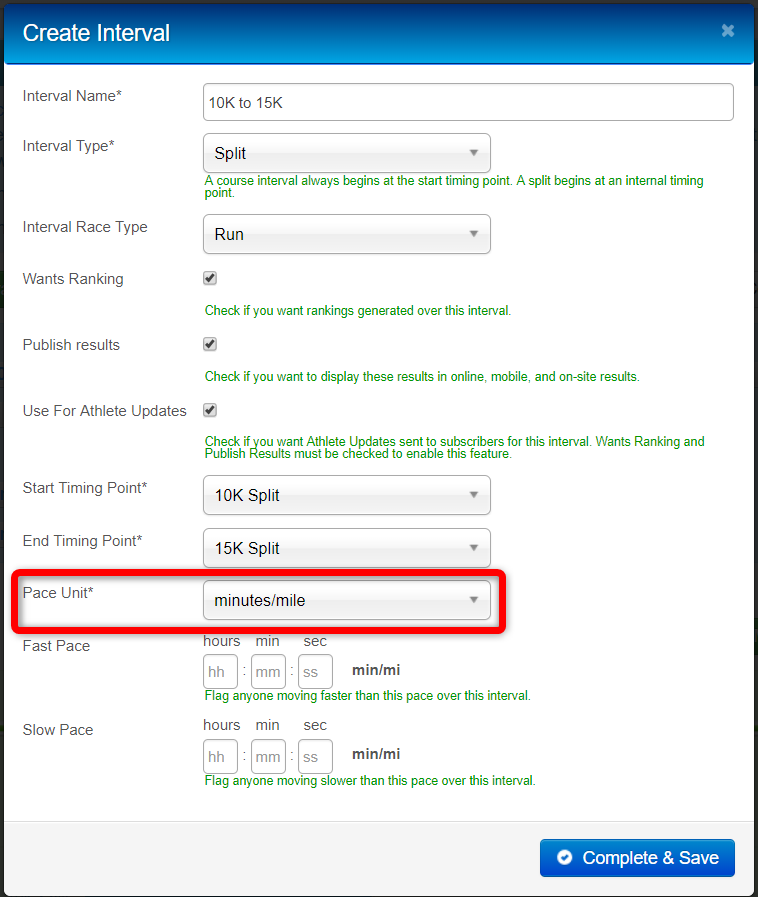Click the Fast Pace hours field
Screen dimensions: 758x897
coord(220,672)
